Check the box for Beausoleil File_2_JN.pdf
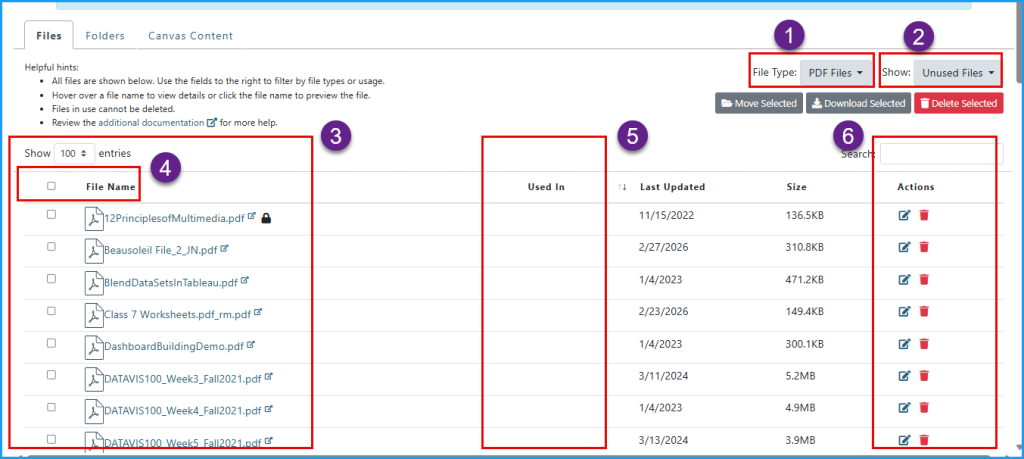This screenshot has height=459, width=1024. [51, 247]
